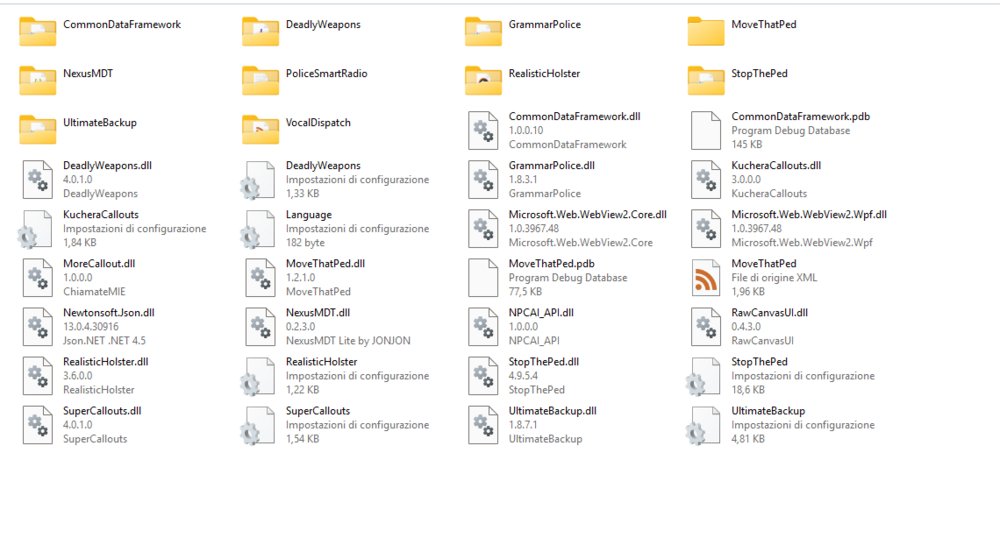Image resolution: width=1000 pixels, height=545 pixels.
Task: Click the VocalDispatch folder icon
Action: click(260, 129)
